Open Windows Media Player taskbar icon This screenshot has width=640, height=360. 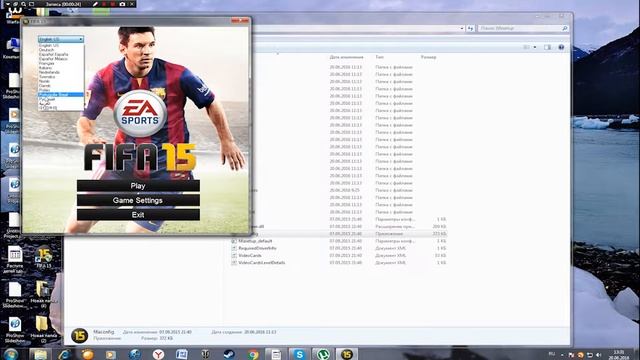111,354
